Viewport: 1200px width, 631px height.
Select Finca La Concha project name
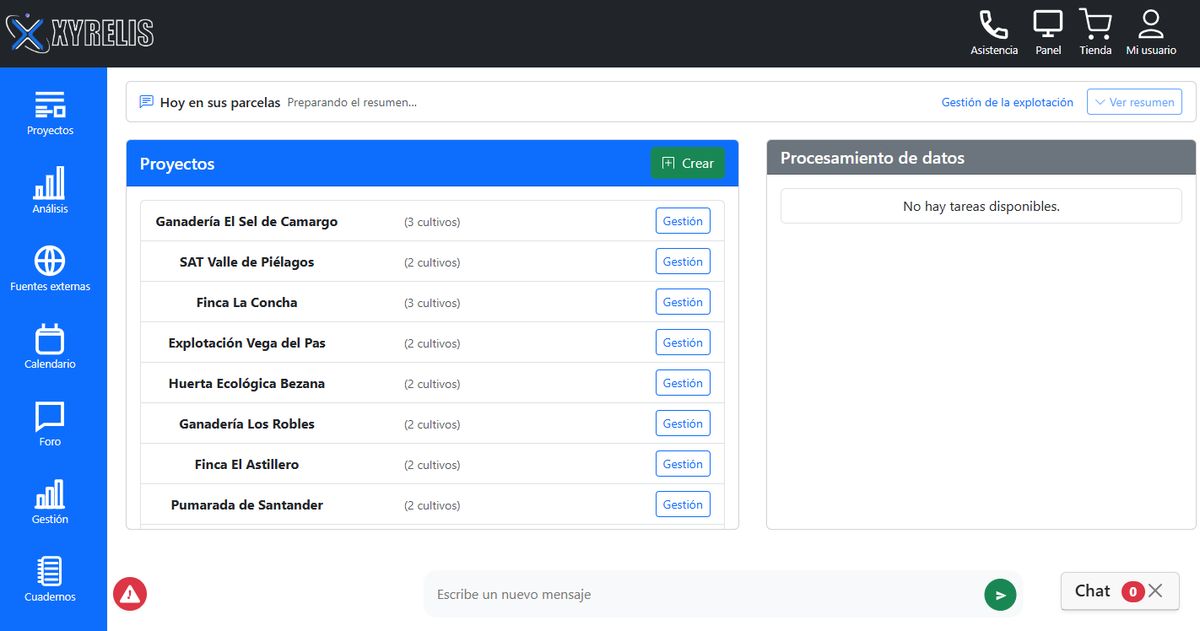247,302
